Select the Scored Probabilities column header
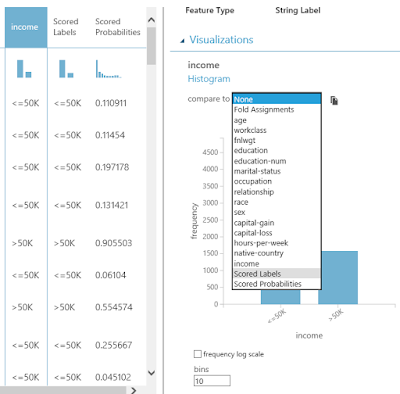This screenshot has width=400, height=394. pyautogui.click(x=118, y=27)
